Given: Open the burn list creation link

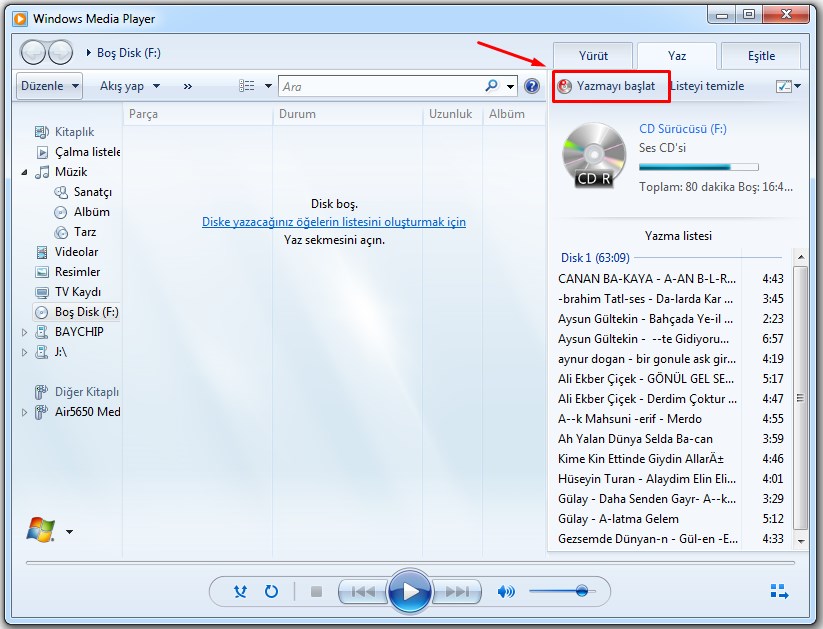Looking at the screenshot, I should pyautogui.click(x=334, y=222).
